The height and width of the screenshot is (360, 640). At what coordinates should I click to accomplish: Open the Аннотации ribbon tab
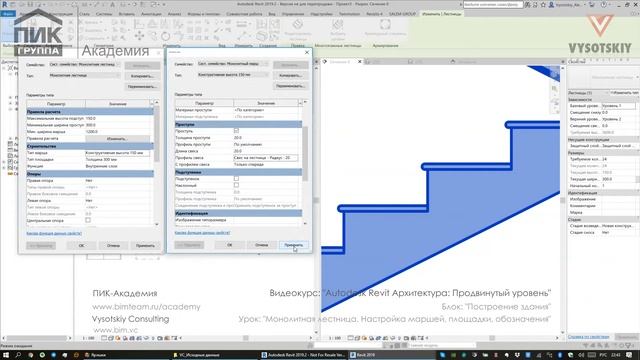click(x=151, y=14)
